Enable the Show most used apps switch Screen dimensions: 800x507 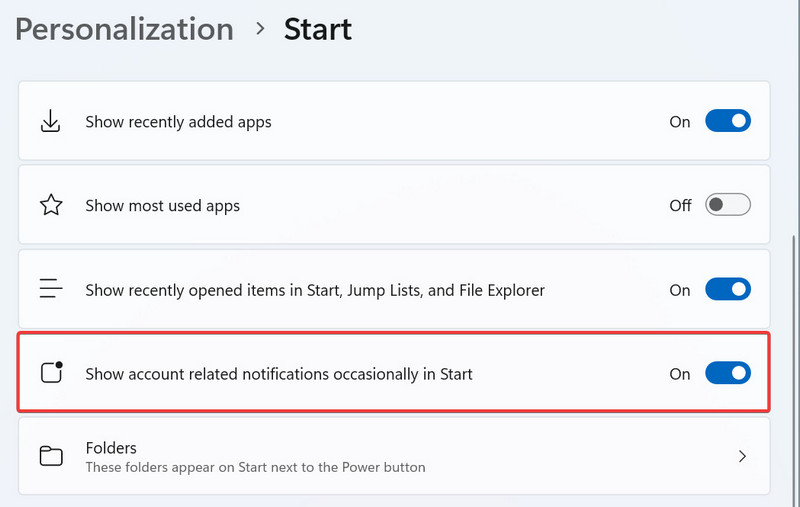727,206
